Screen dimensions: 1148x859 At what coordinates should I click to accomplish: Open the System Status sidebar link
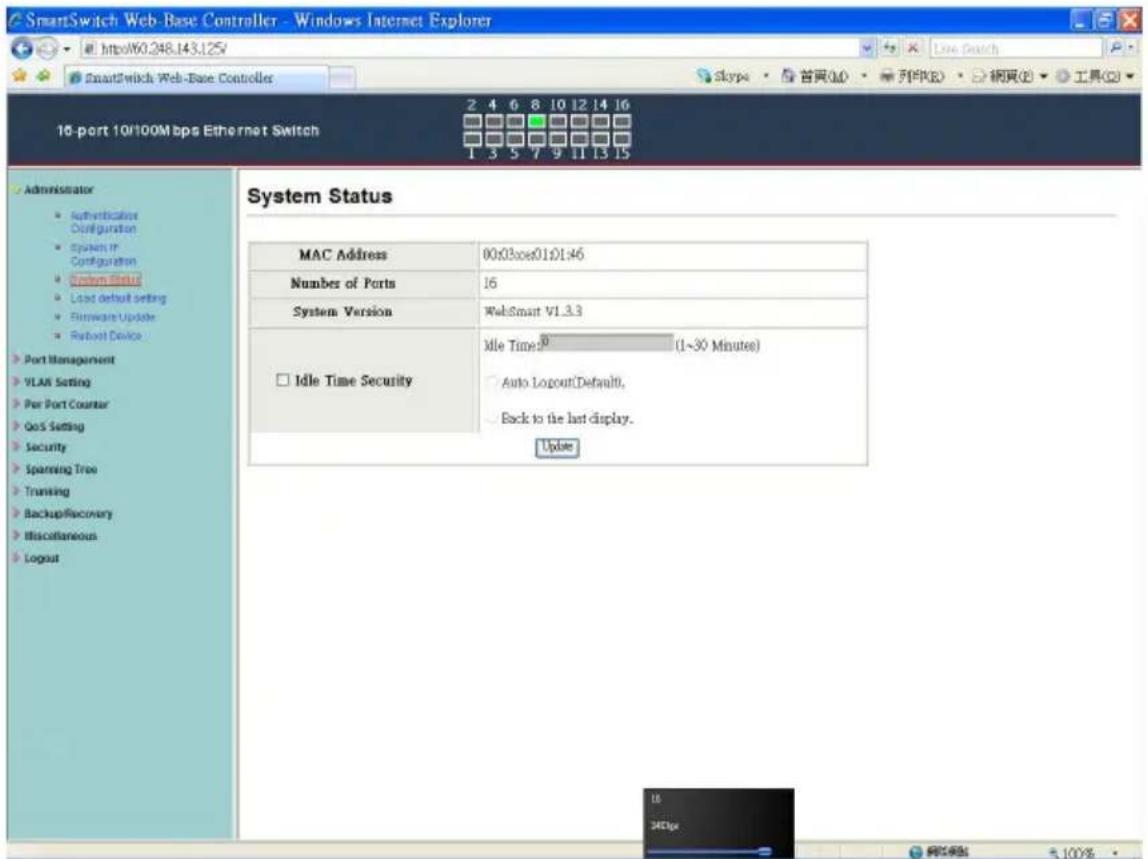pyautogui.click(x=105, y=280)
